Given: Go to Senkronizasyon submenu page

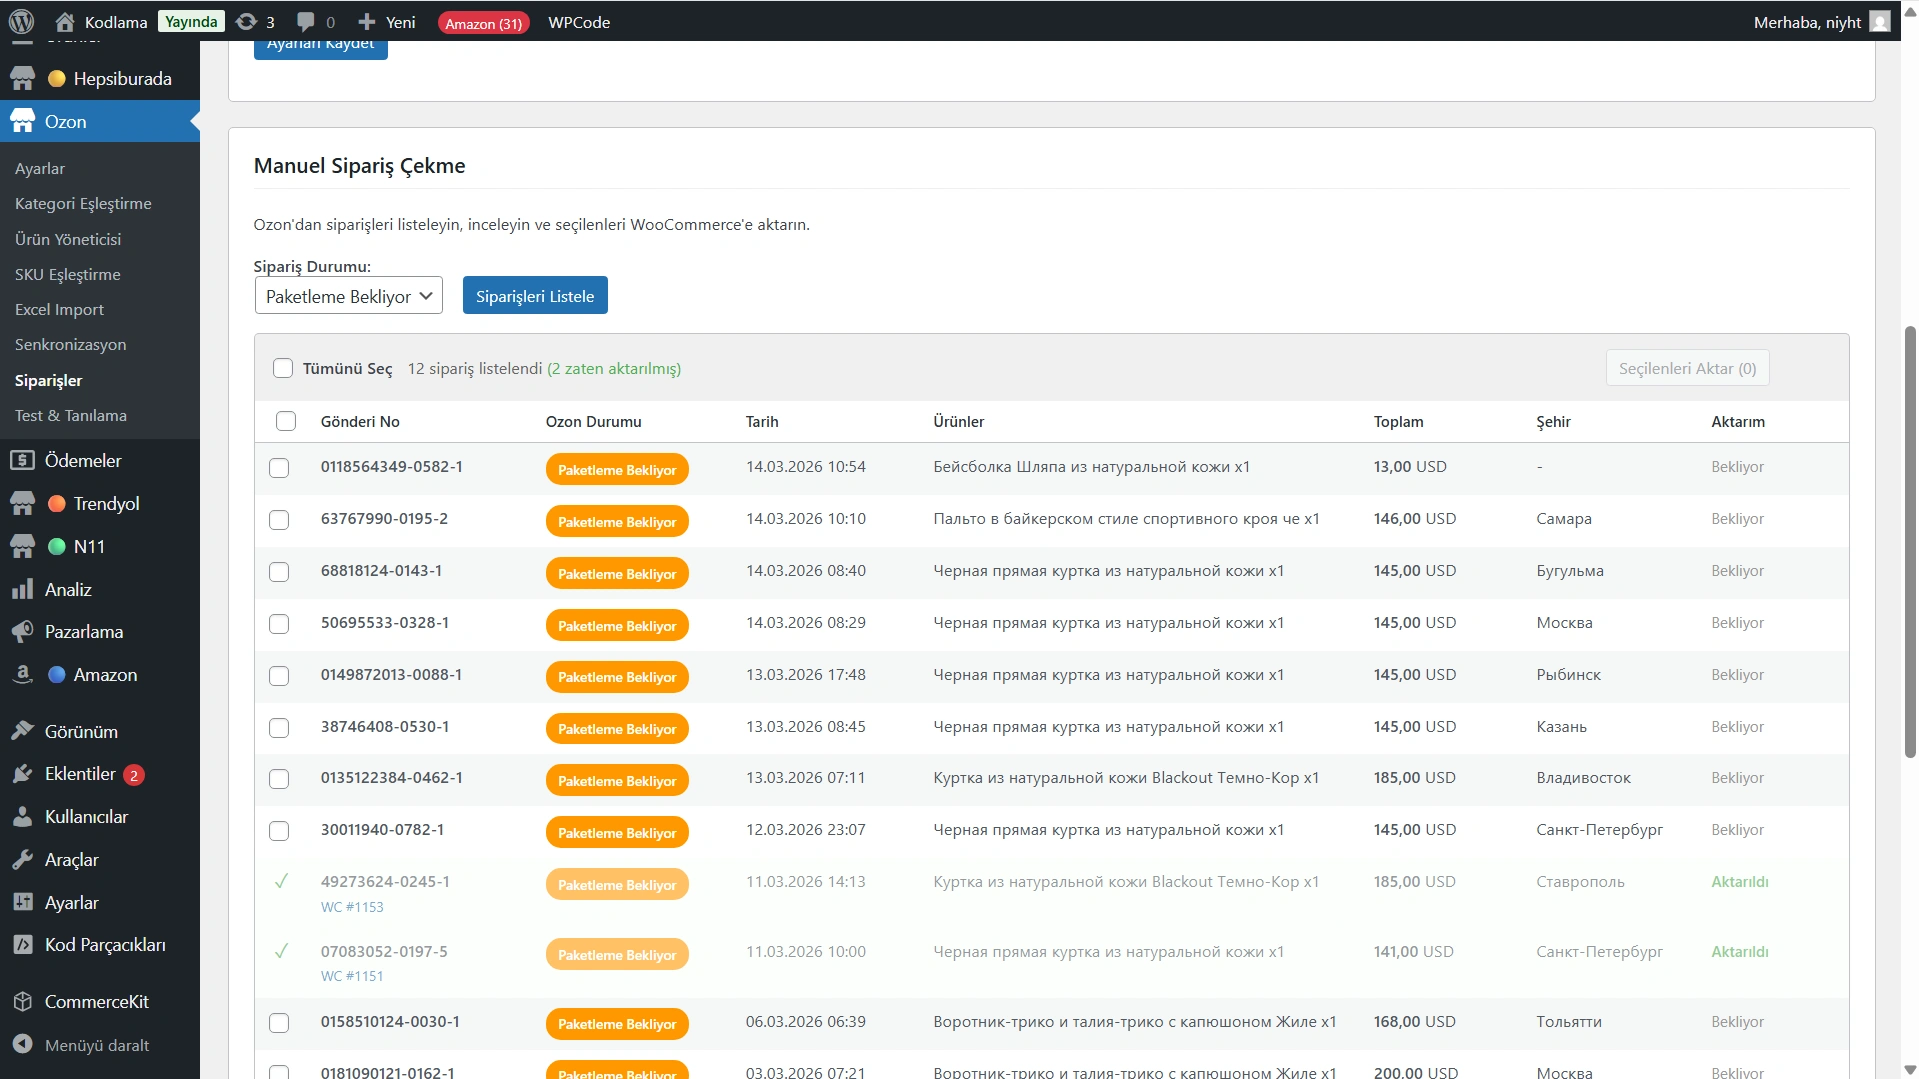Looking at the screenshot, I should point(70,345).
